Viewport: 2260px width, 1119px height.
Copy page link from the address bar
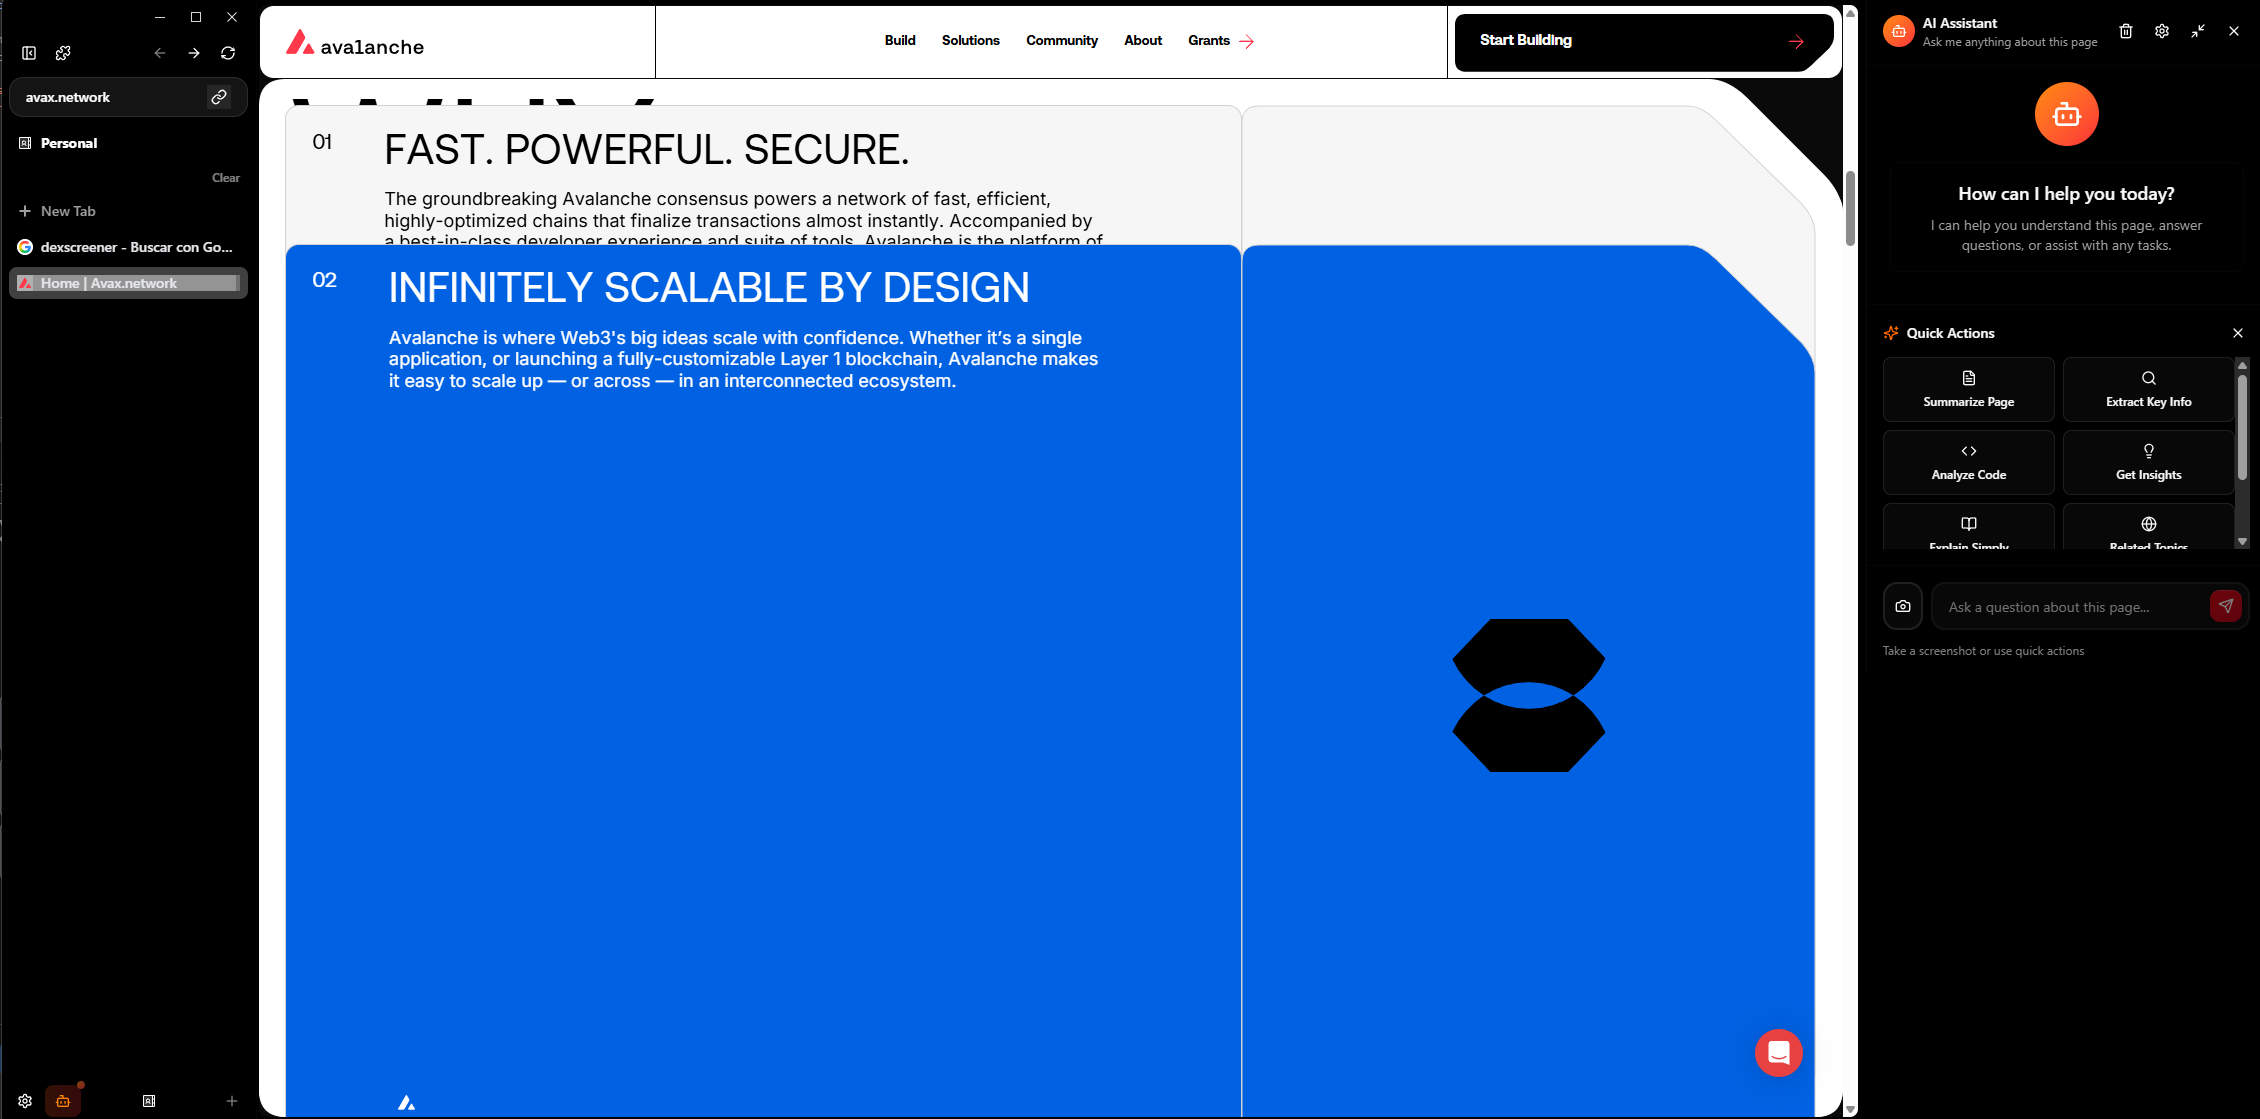tap(219, 97)
